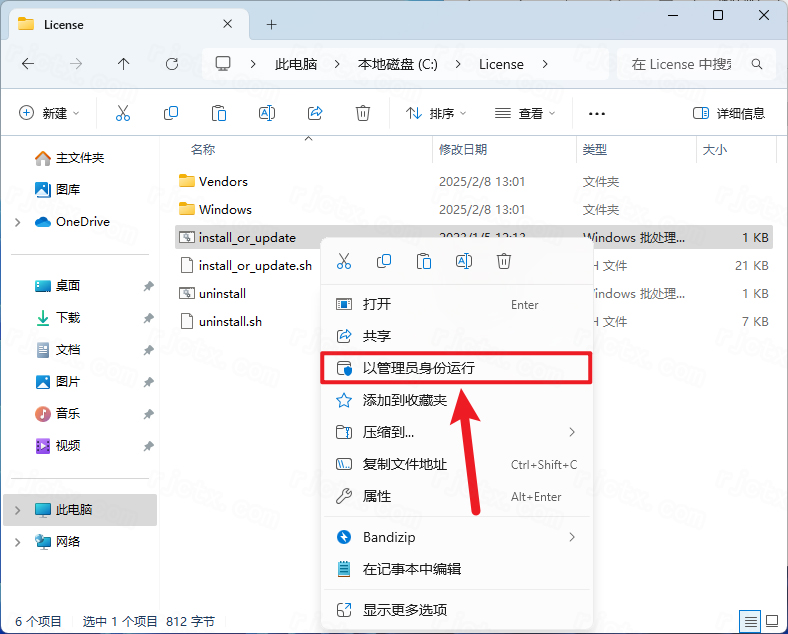788x634 pixels.
Task: Click the Rename icon in the toolbar
Action: tap(267, 114)
